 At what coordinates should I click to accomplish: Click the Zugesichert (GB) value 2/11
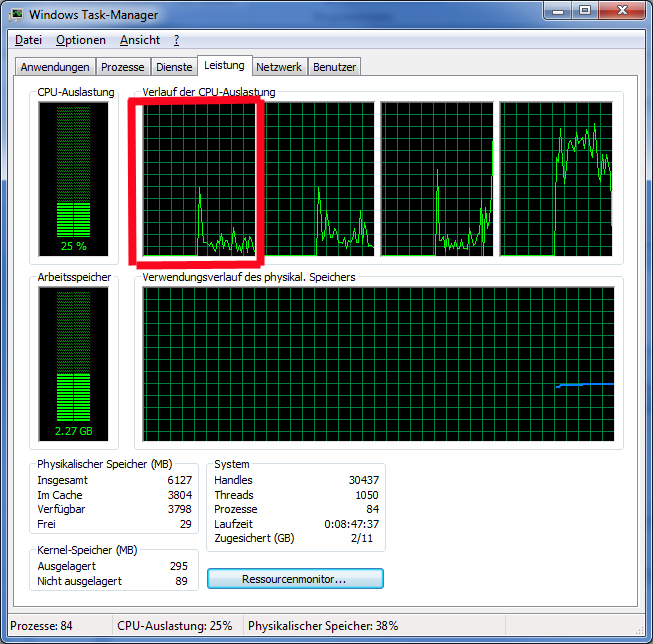coord(361,538)
